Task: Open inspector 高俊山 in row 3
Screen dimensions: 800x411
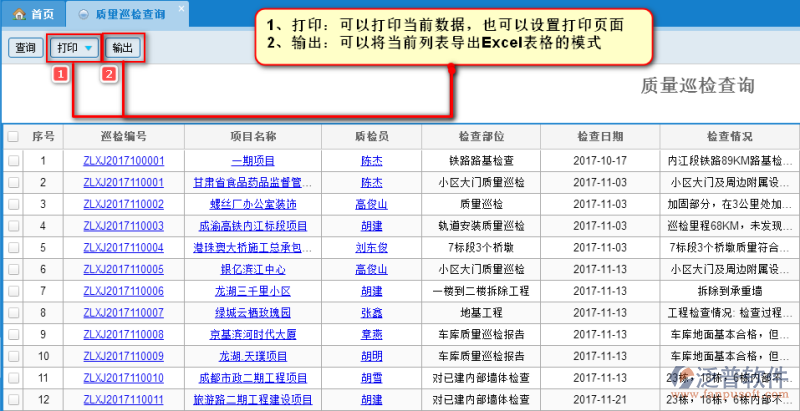Action: tap(371, 204)
